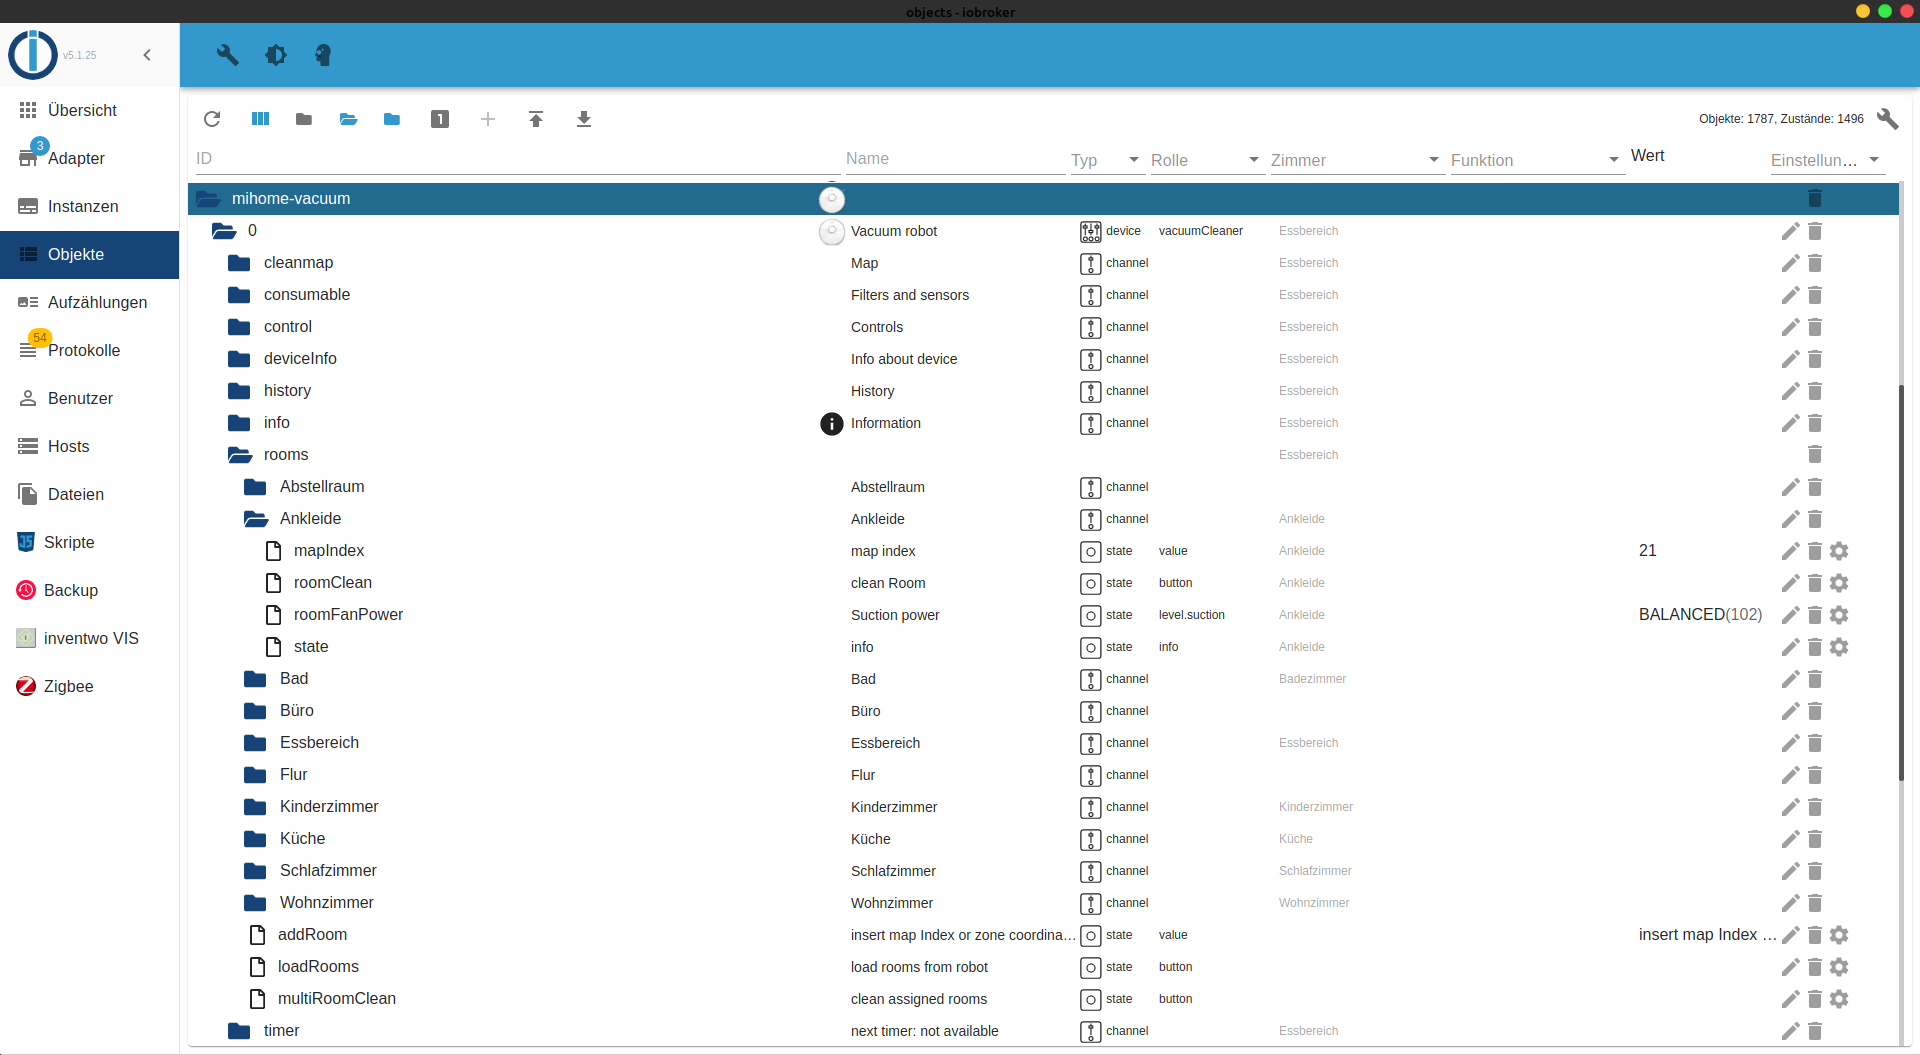1920x1055 pixels.
Task: Toggle the light/dark theme icon
Action: click(276, 55)
